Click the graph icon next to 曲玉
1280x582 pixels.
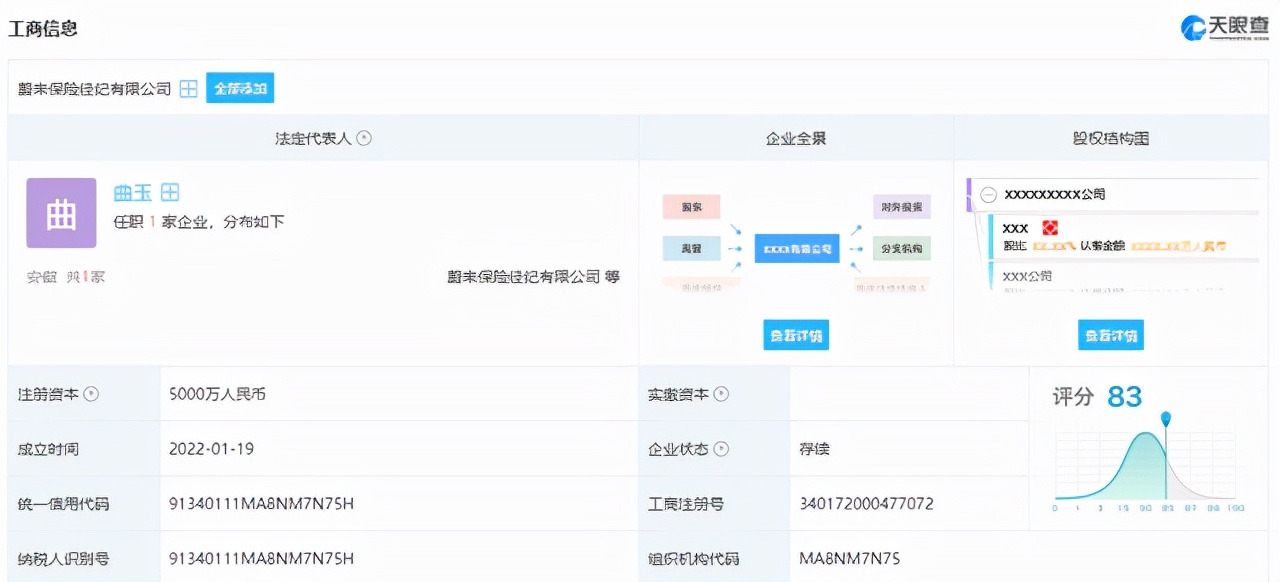[168, 192]
